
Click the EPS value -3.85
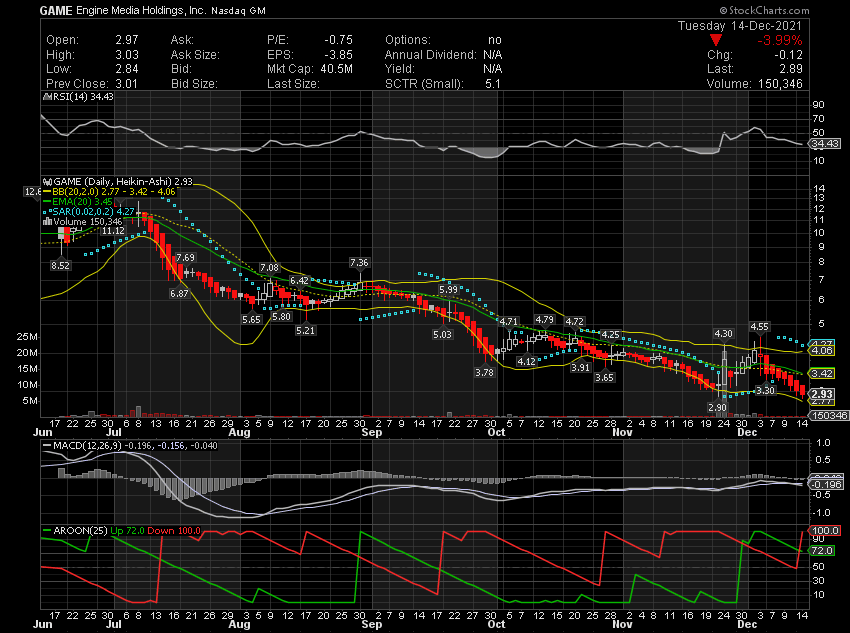(338, 55)
